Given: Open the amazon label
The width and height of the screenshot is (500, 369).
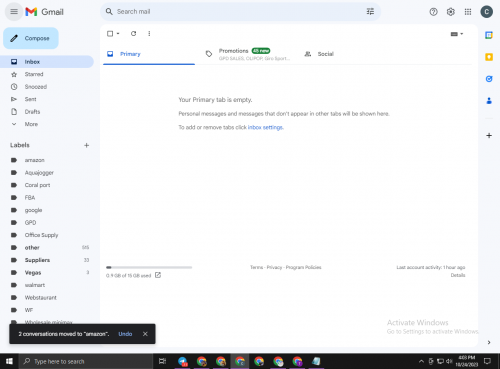Looking at the screenshot, I should (47, 160).
